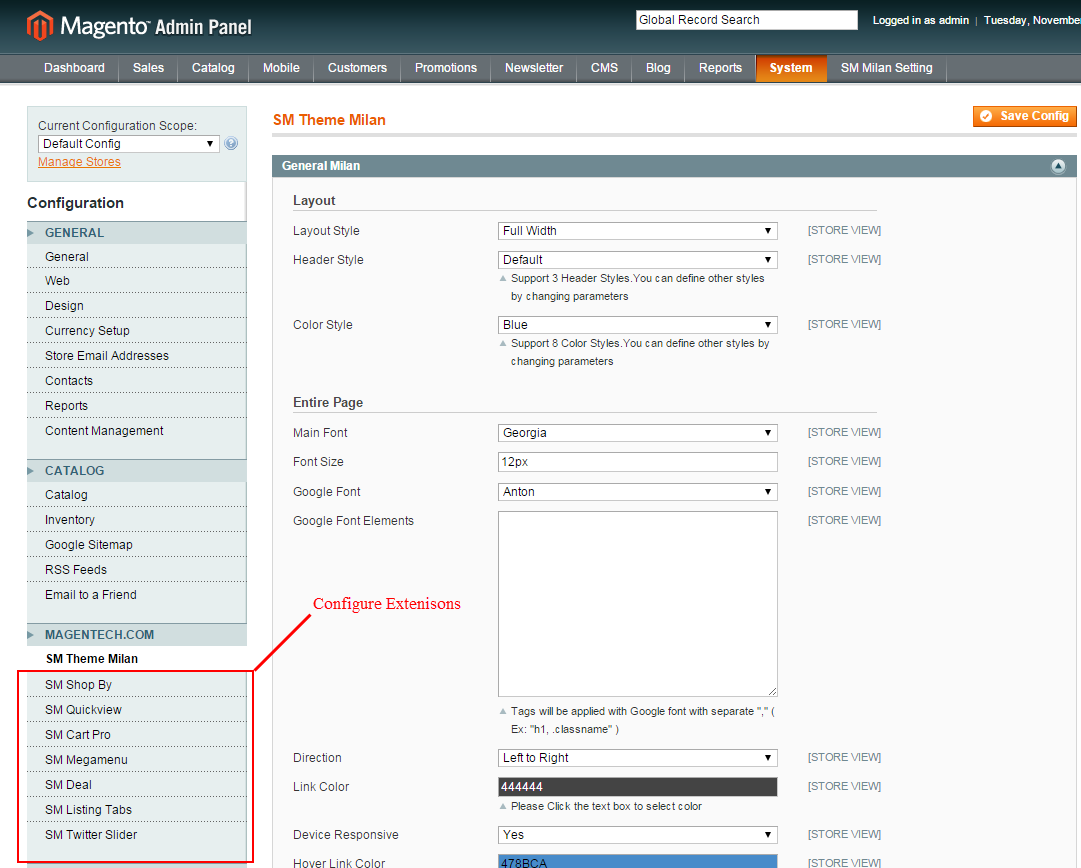1081x868 pixels.
Task: Select SM Theme Milan in sidebar
Action: pyautogui.click(x=137, y=659)
